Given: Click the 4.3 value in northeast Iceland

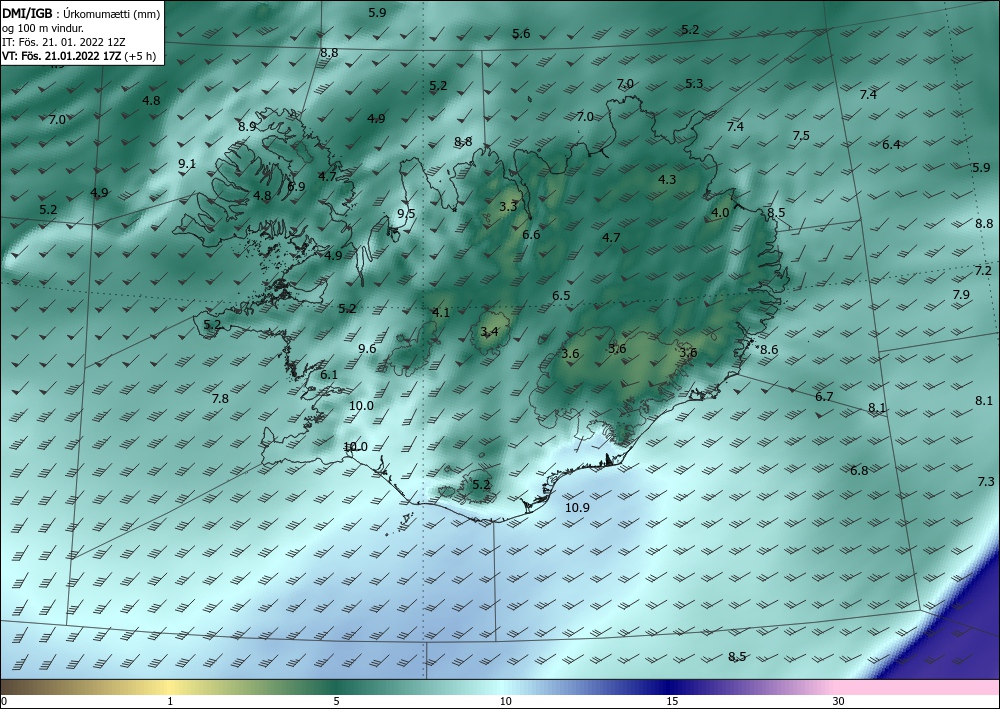Looking at the screenshot, I should pos(667,180).
